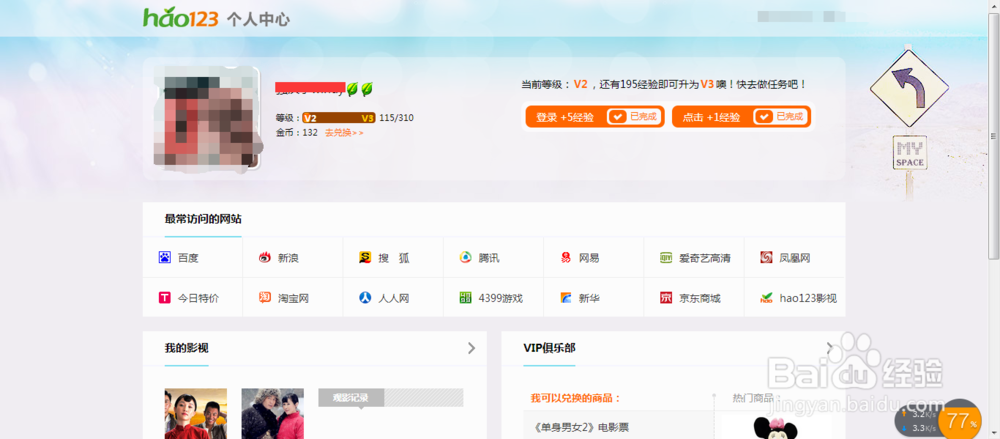Click the 77% memory accelerator ball
The image size is (1000, 439).
(x=960, y=420)
